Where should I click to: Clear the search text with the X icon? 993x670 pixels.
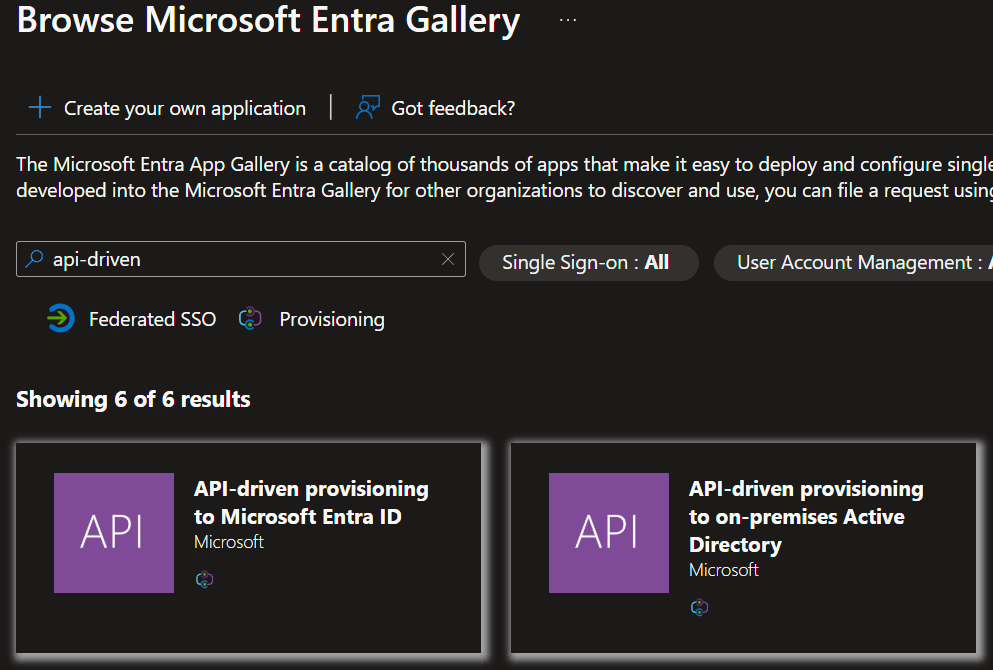[448, 259]
